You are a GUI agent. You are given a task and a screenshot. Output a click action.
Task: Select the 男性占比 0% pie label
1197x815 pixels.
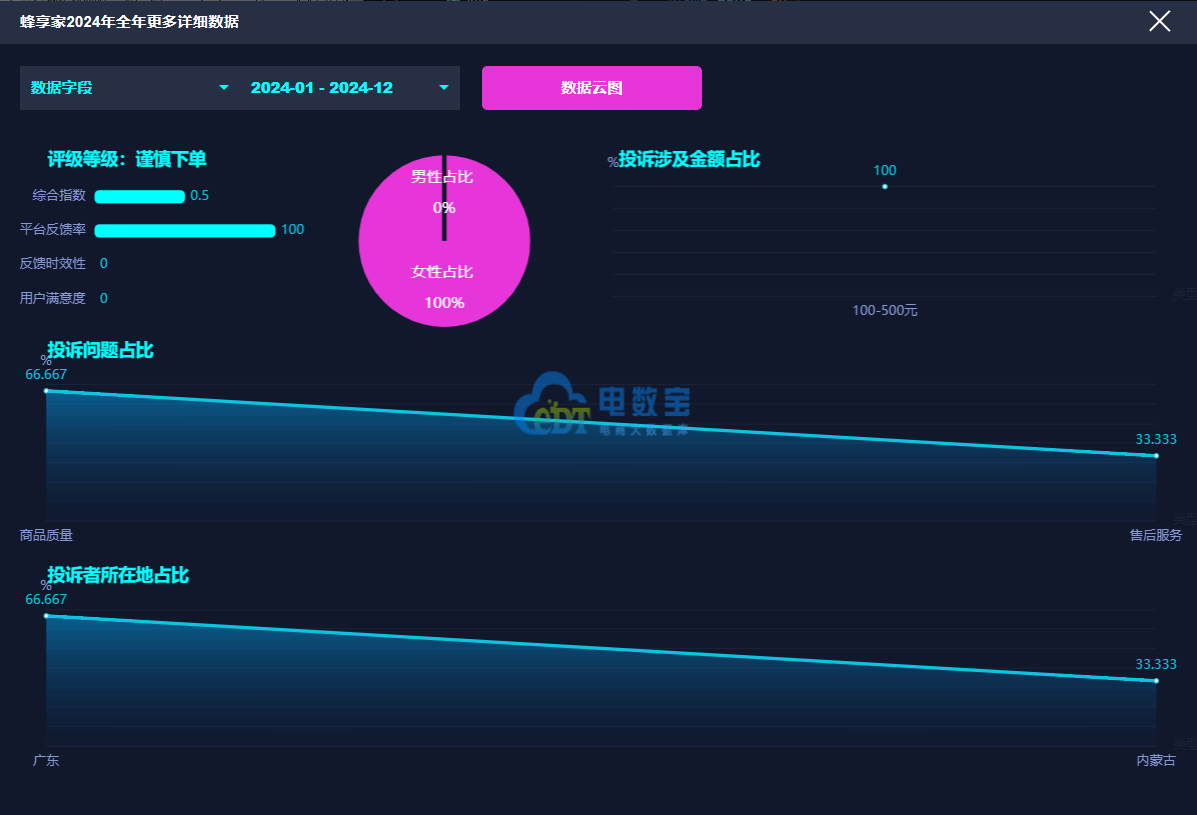(442, 192)
